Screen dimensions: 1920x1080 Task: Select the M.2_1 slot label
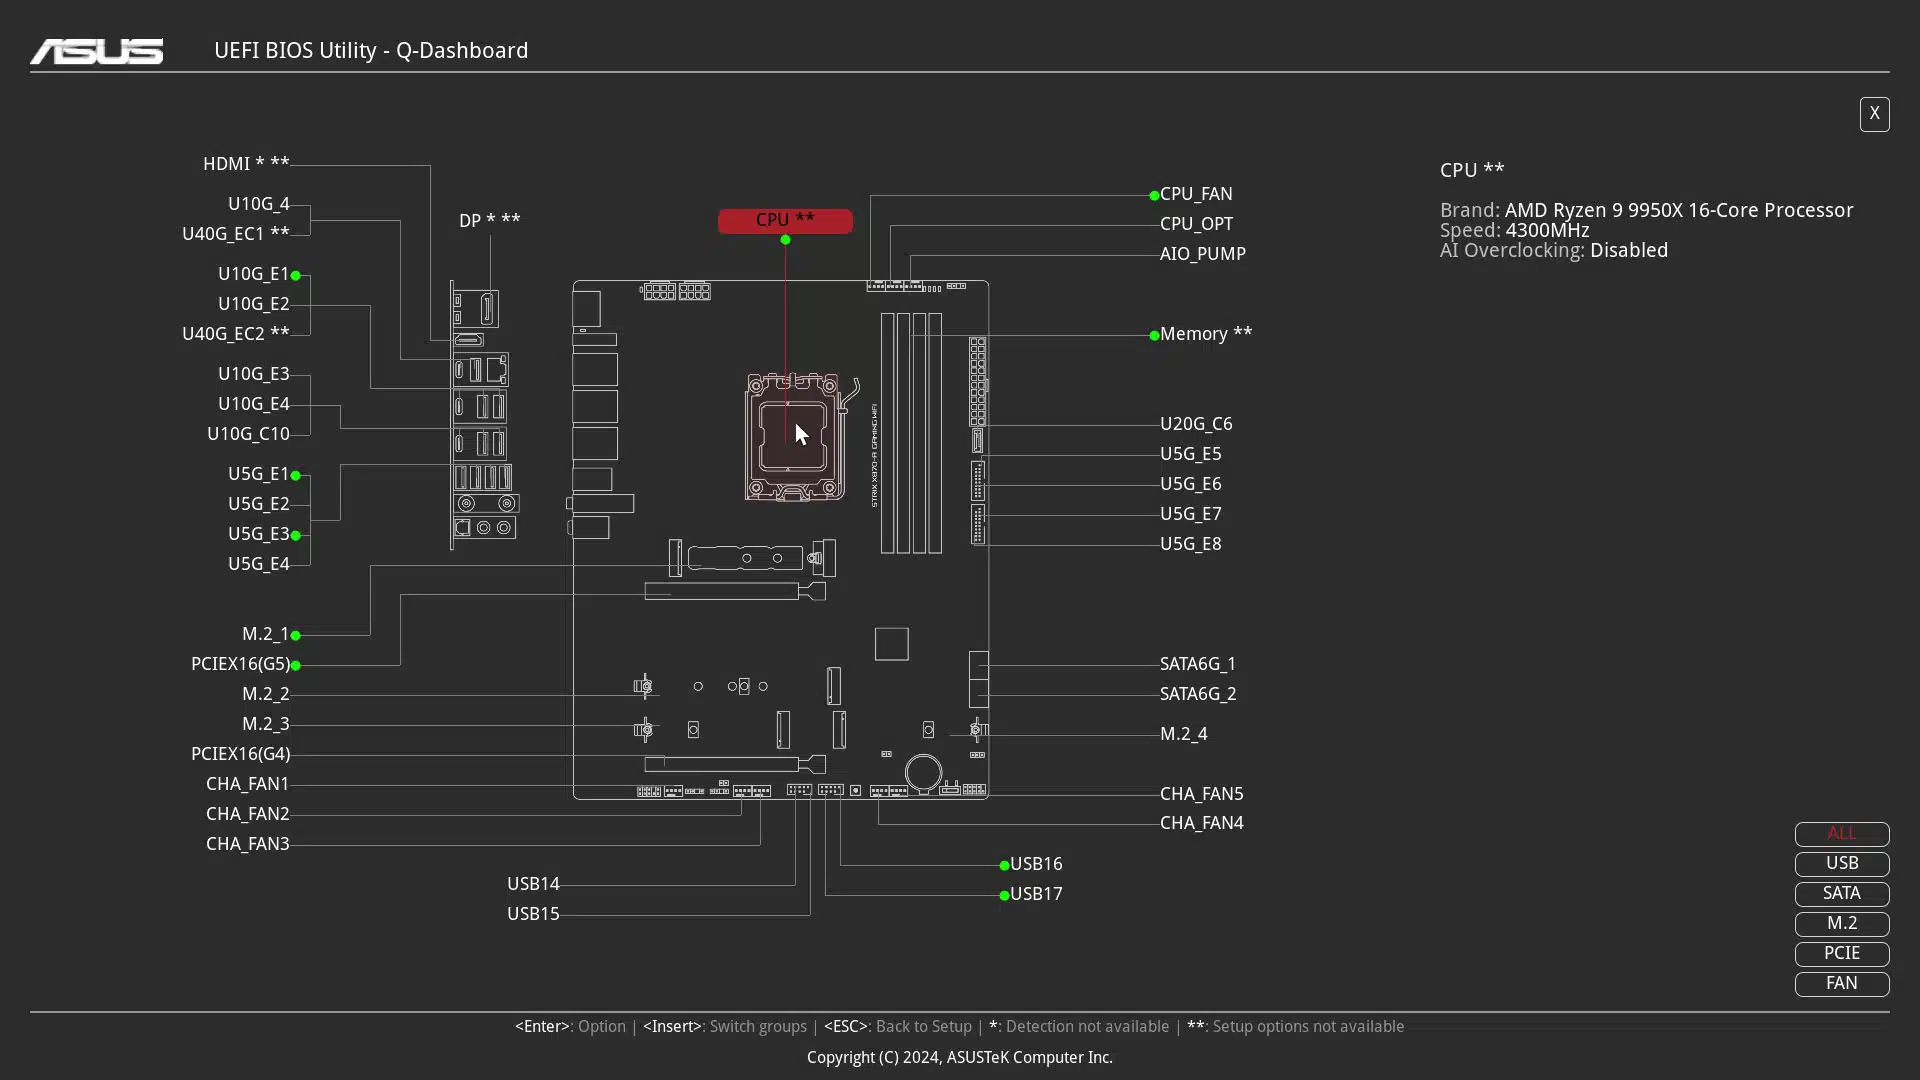[266, 634]
